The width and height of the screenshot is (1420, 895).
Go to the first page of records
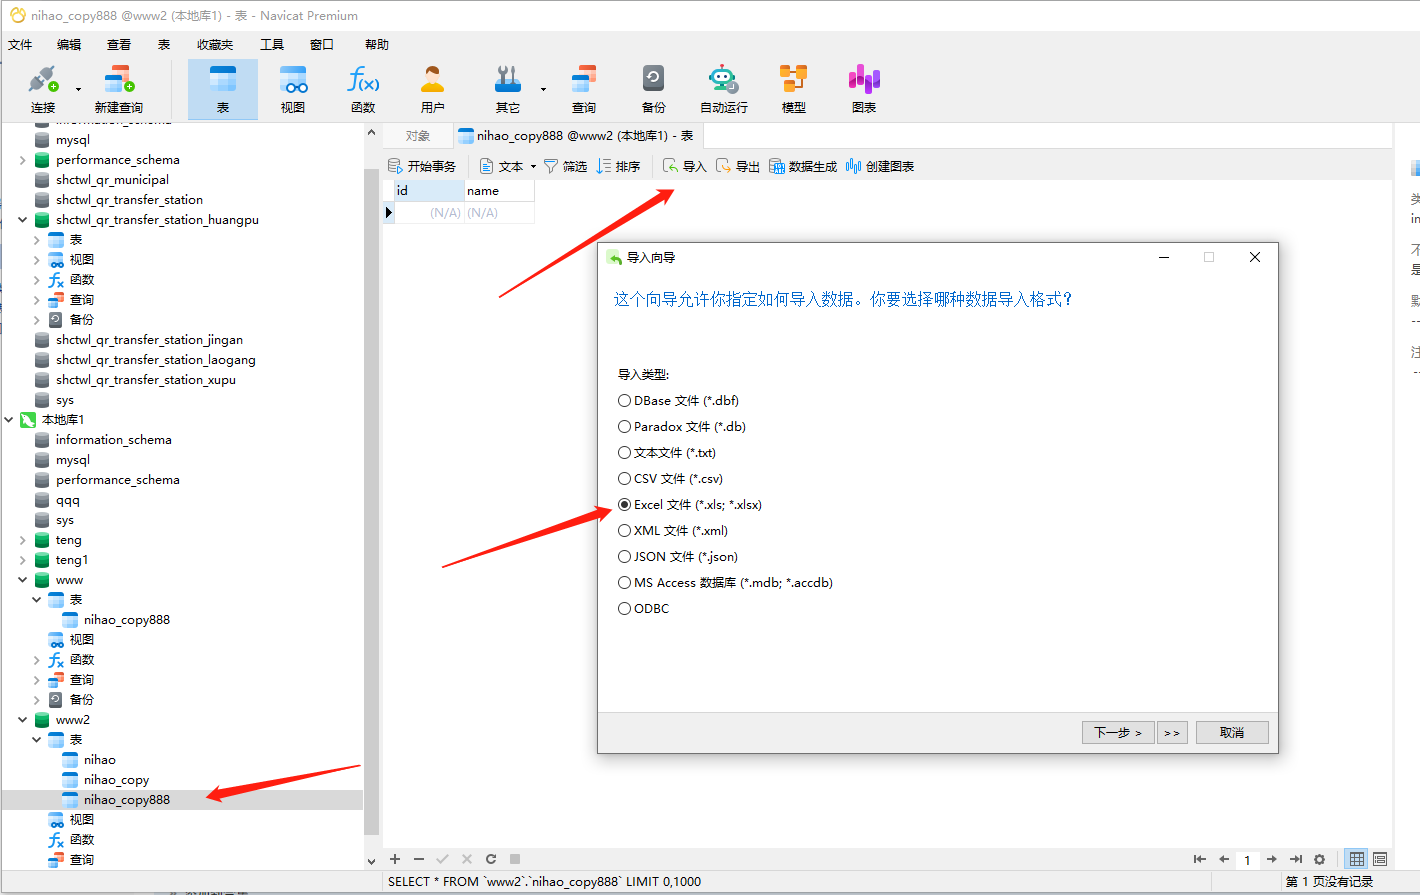click(1200, 859)
